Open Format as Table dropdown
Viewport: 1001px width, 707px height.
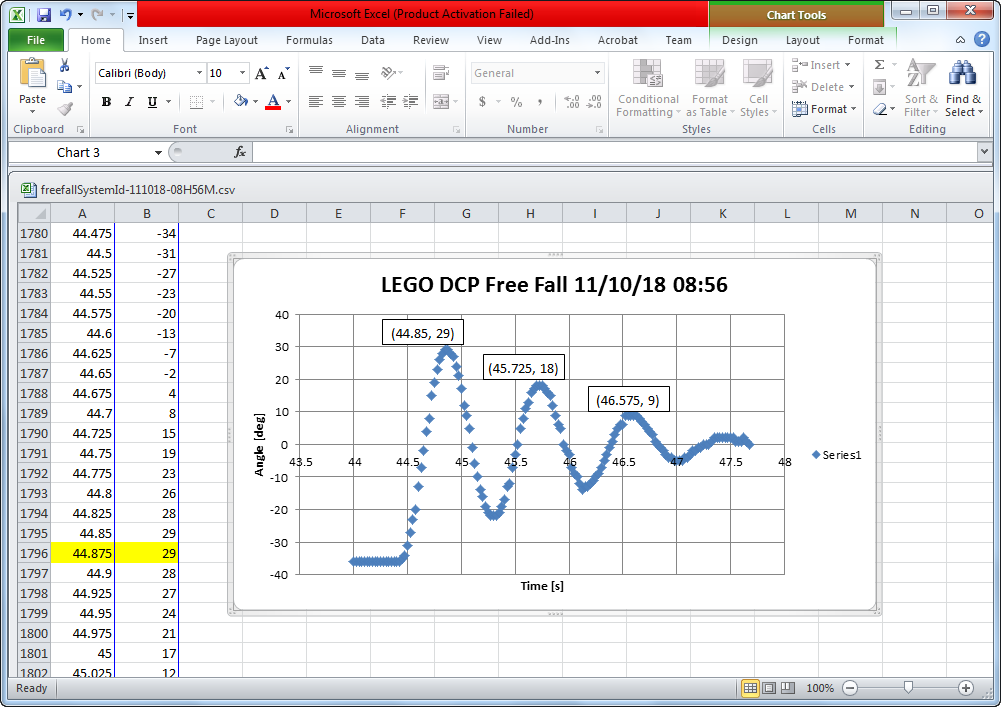710,88
